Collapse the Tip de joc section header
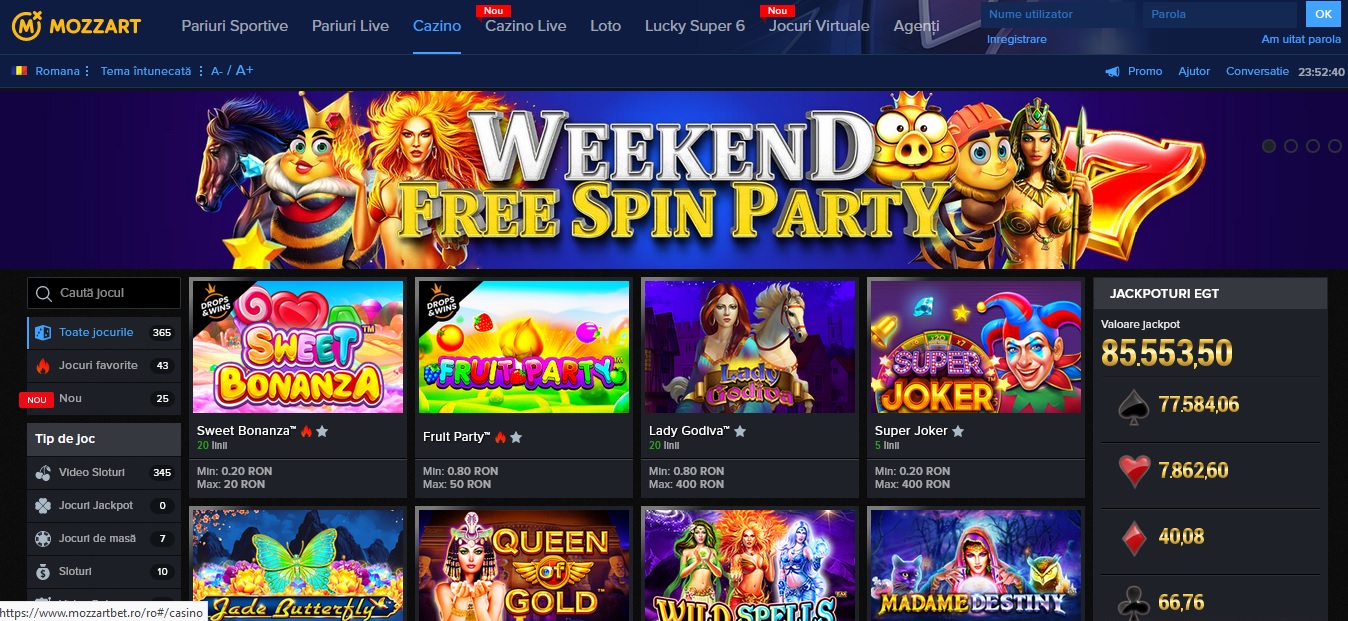The height and width of the screenshot is (621, 1348). tap(104, 439)
